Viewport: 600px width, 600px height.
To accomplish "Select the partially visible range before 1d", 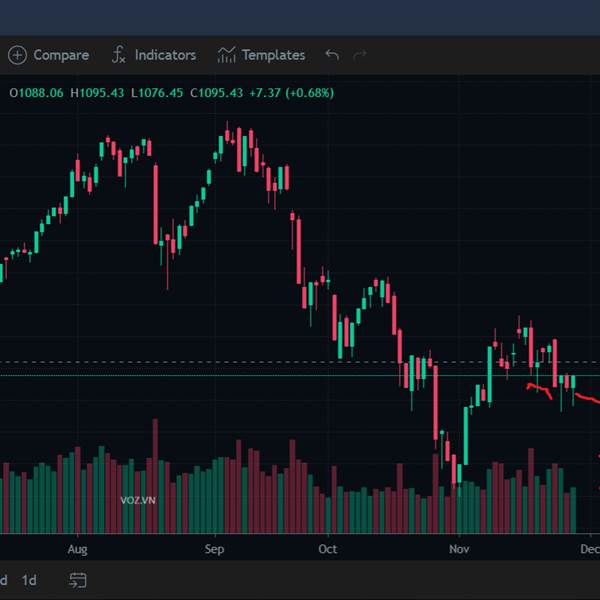I will 3,580.
